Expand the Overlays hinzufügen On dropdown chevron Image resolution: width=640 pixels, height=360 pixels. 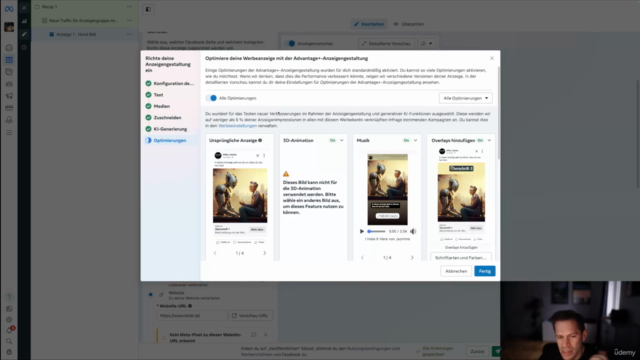point(489,140)
